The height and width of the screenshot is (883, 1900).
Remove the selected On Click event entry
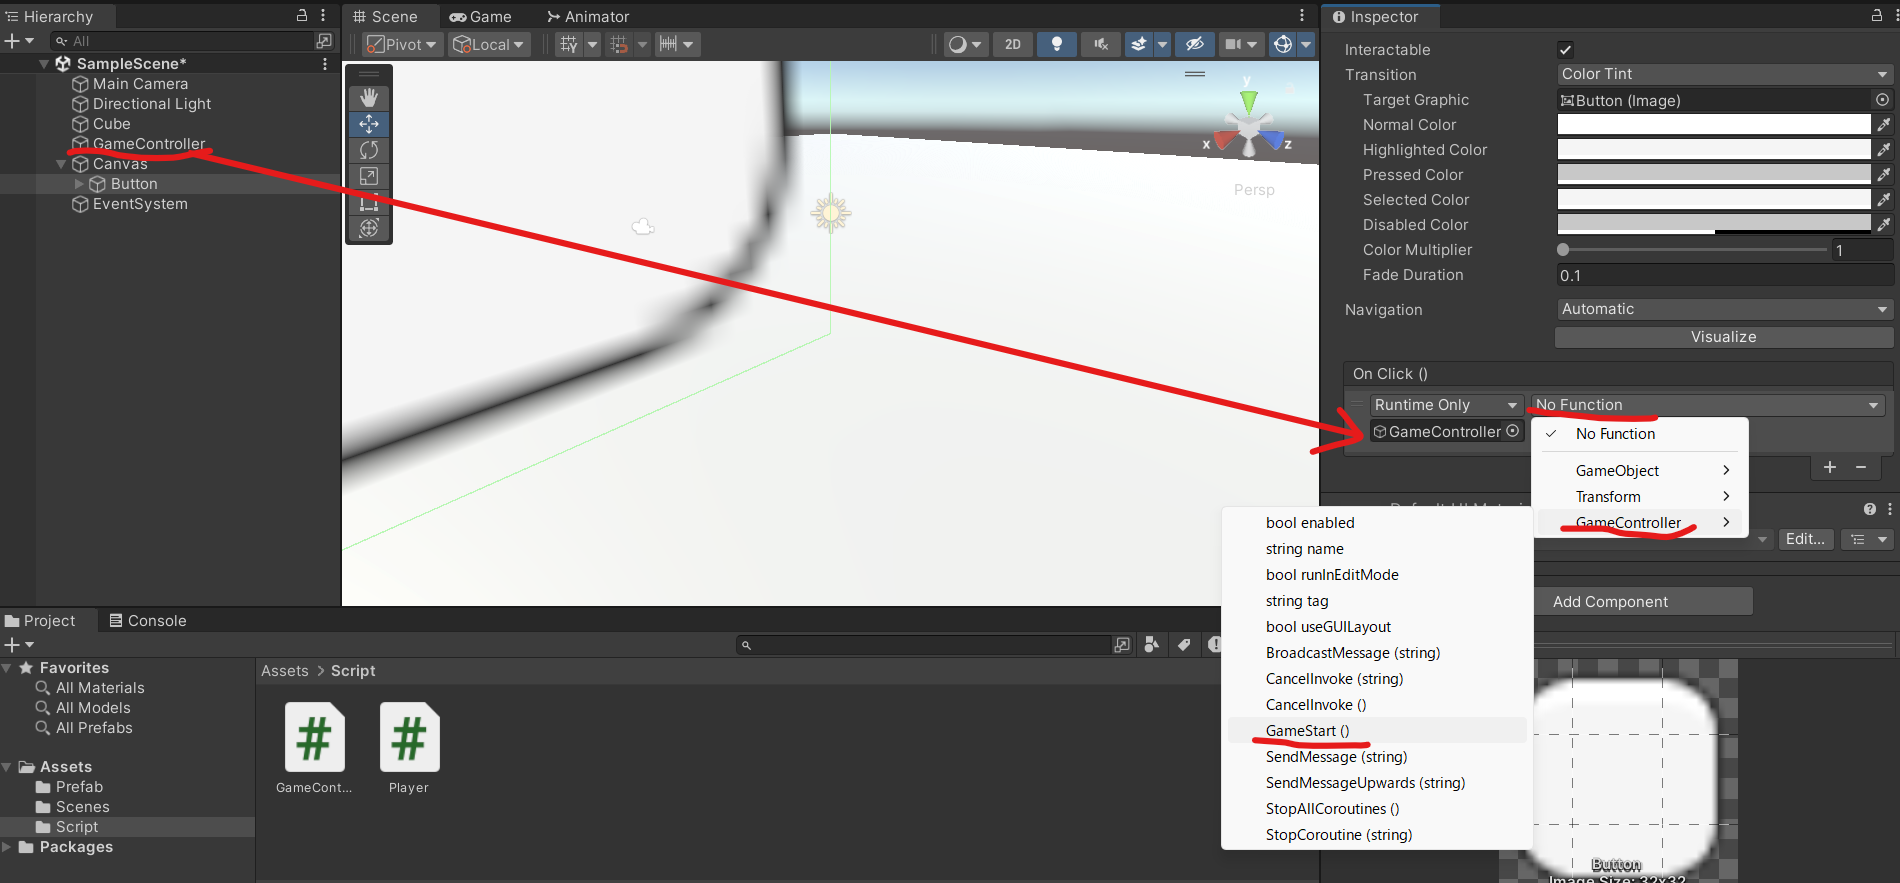coord(1861,467)
